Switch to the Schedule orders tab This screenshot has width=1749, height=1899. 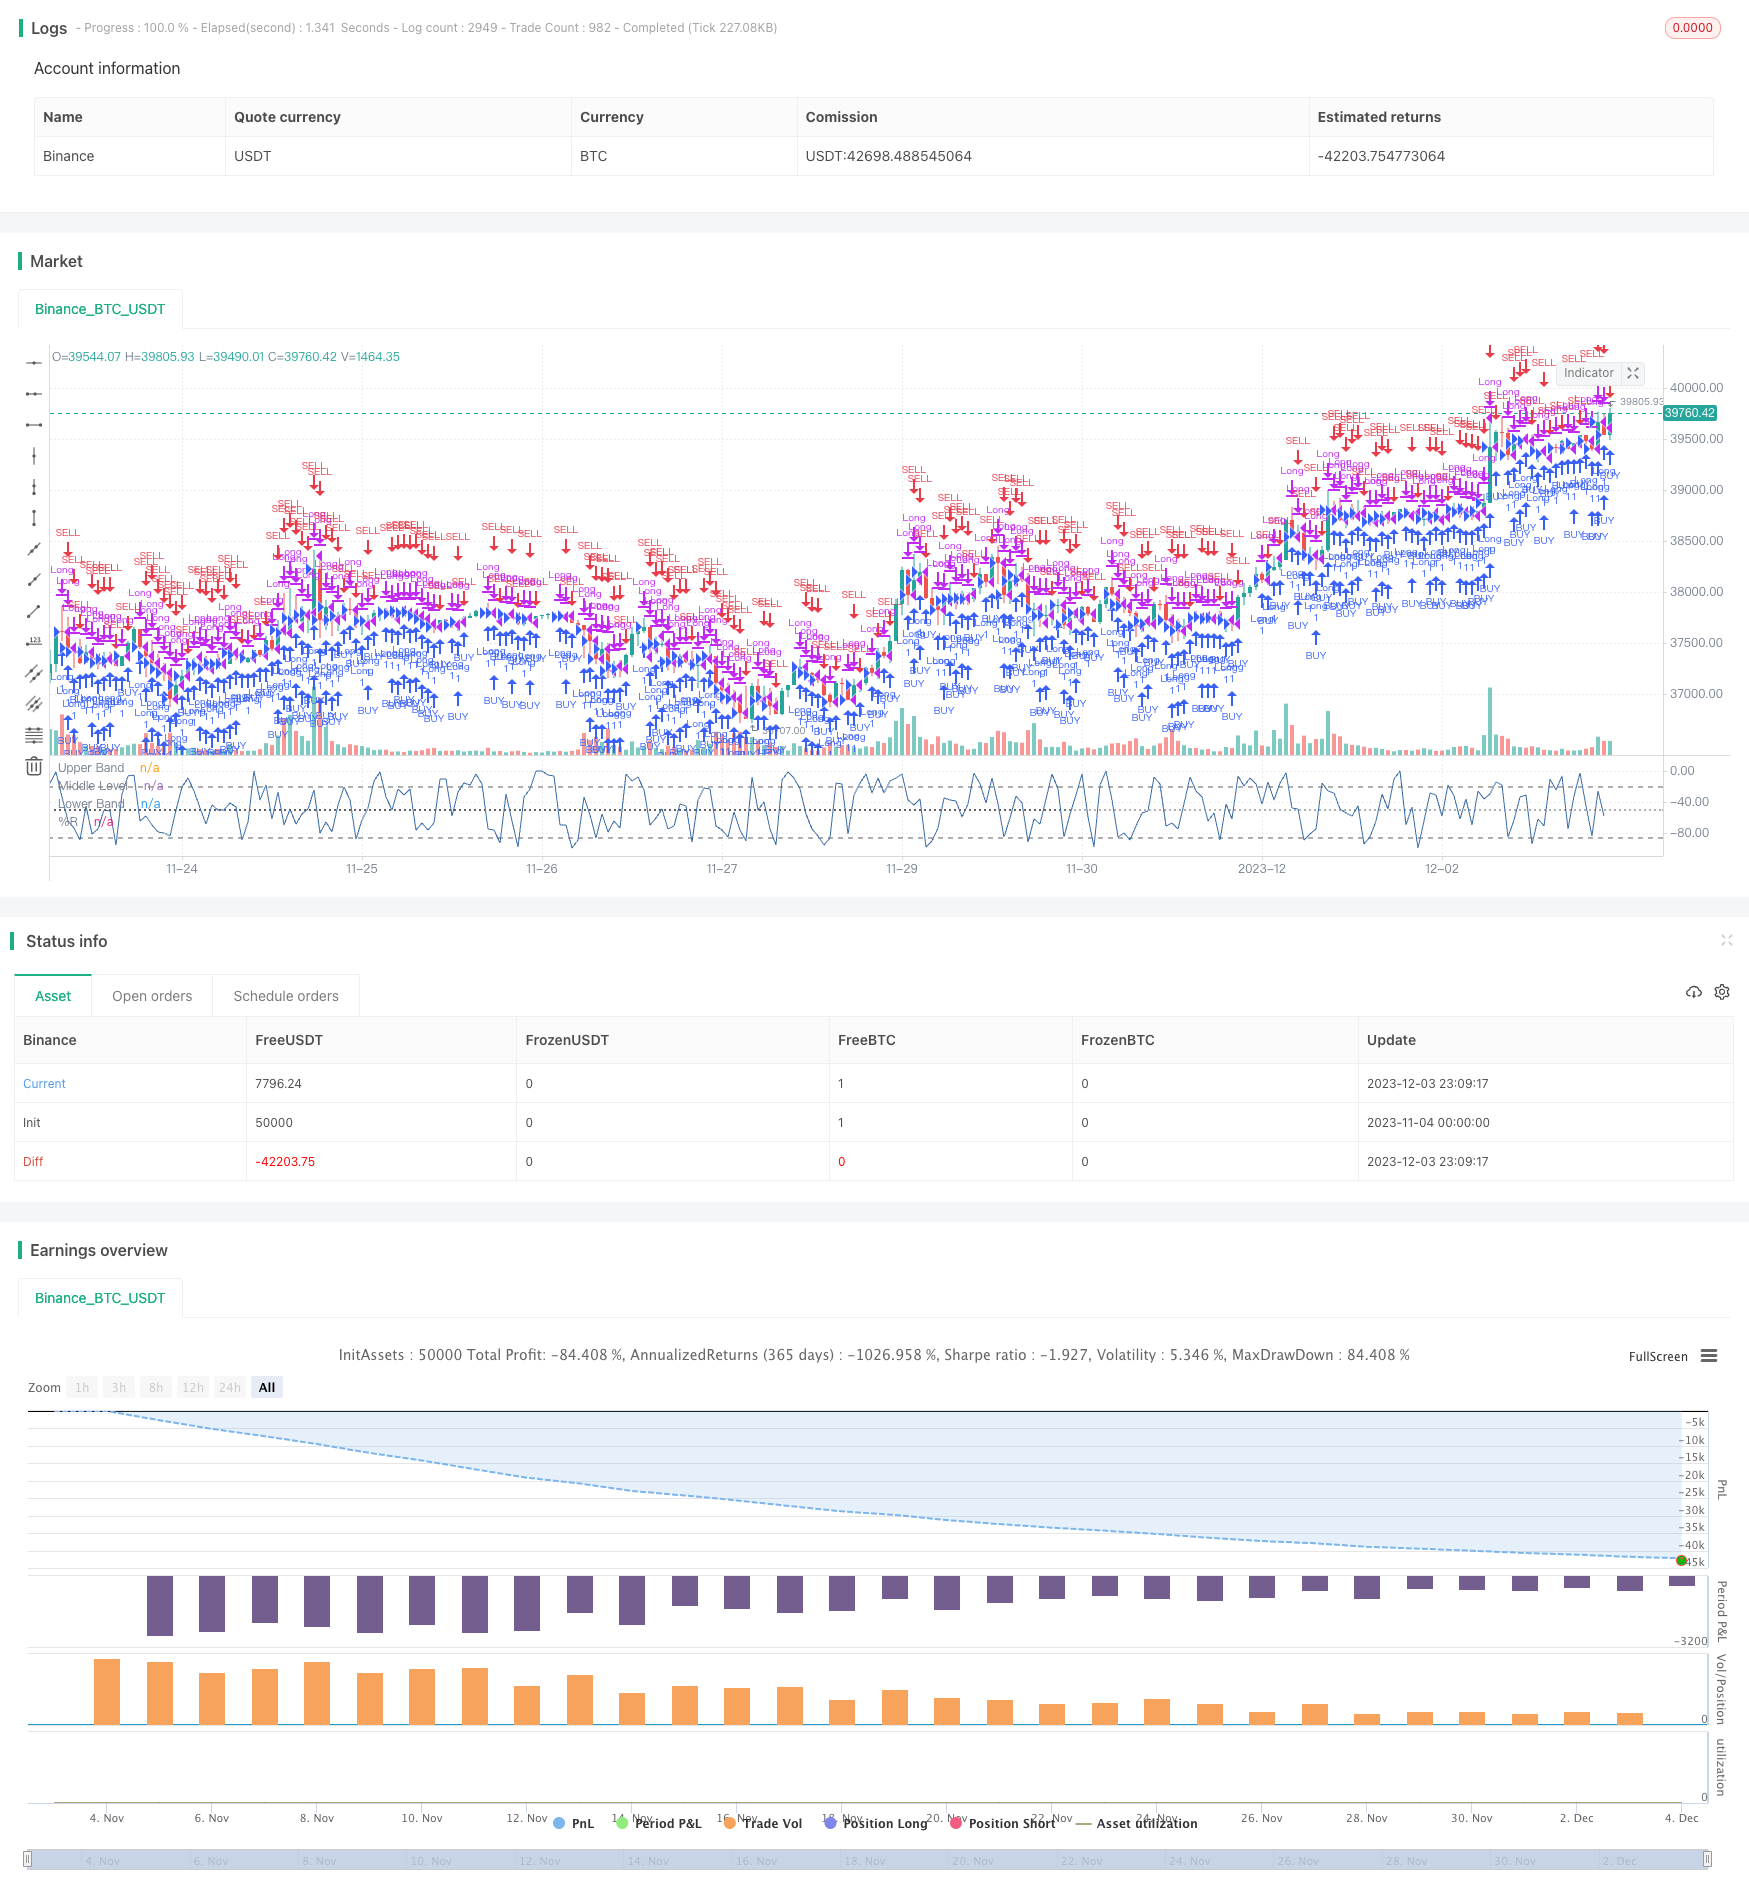point(286,996)
